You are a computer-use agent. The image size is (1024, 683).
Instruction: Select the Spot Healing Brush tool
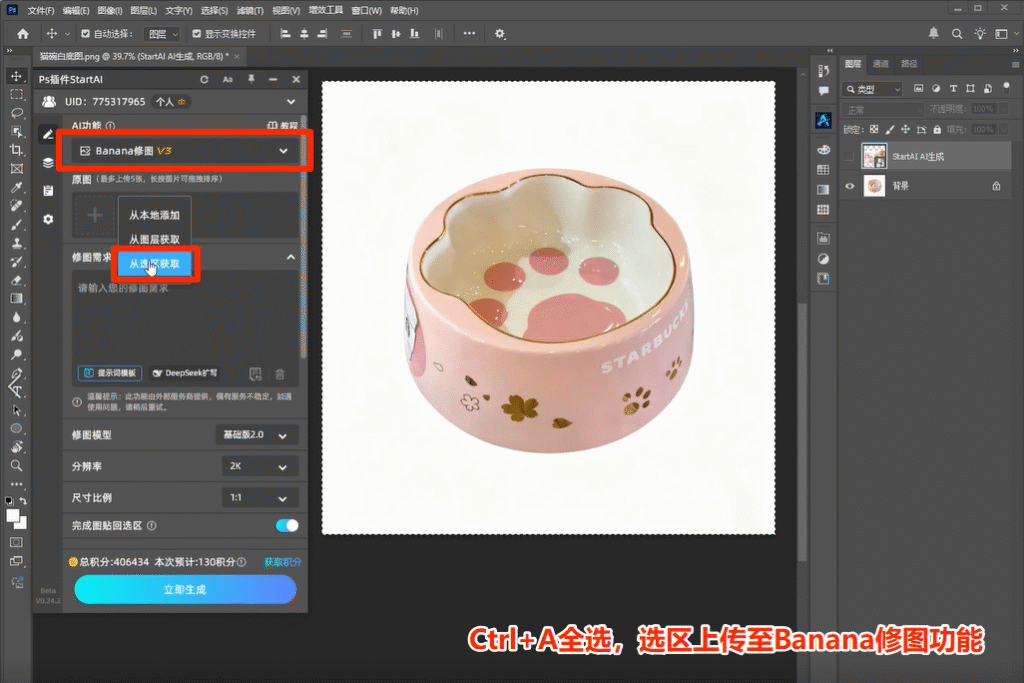[16, 206]
